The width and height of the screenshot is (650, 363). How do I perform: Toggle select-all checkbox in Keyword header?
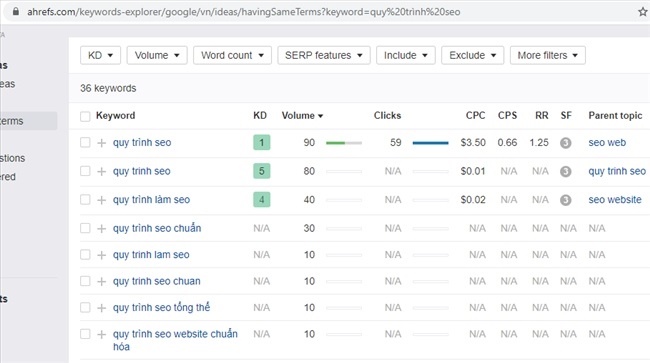[x=85, y=116]
